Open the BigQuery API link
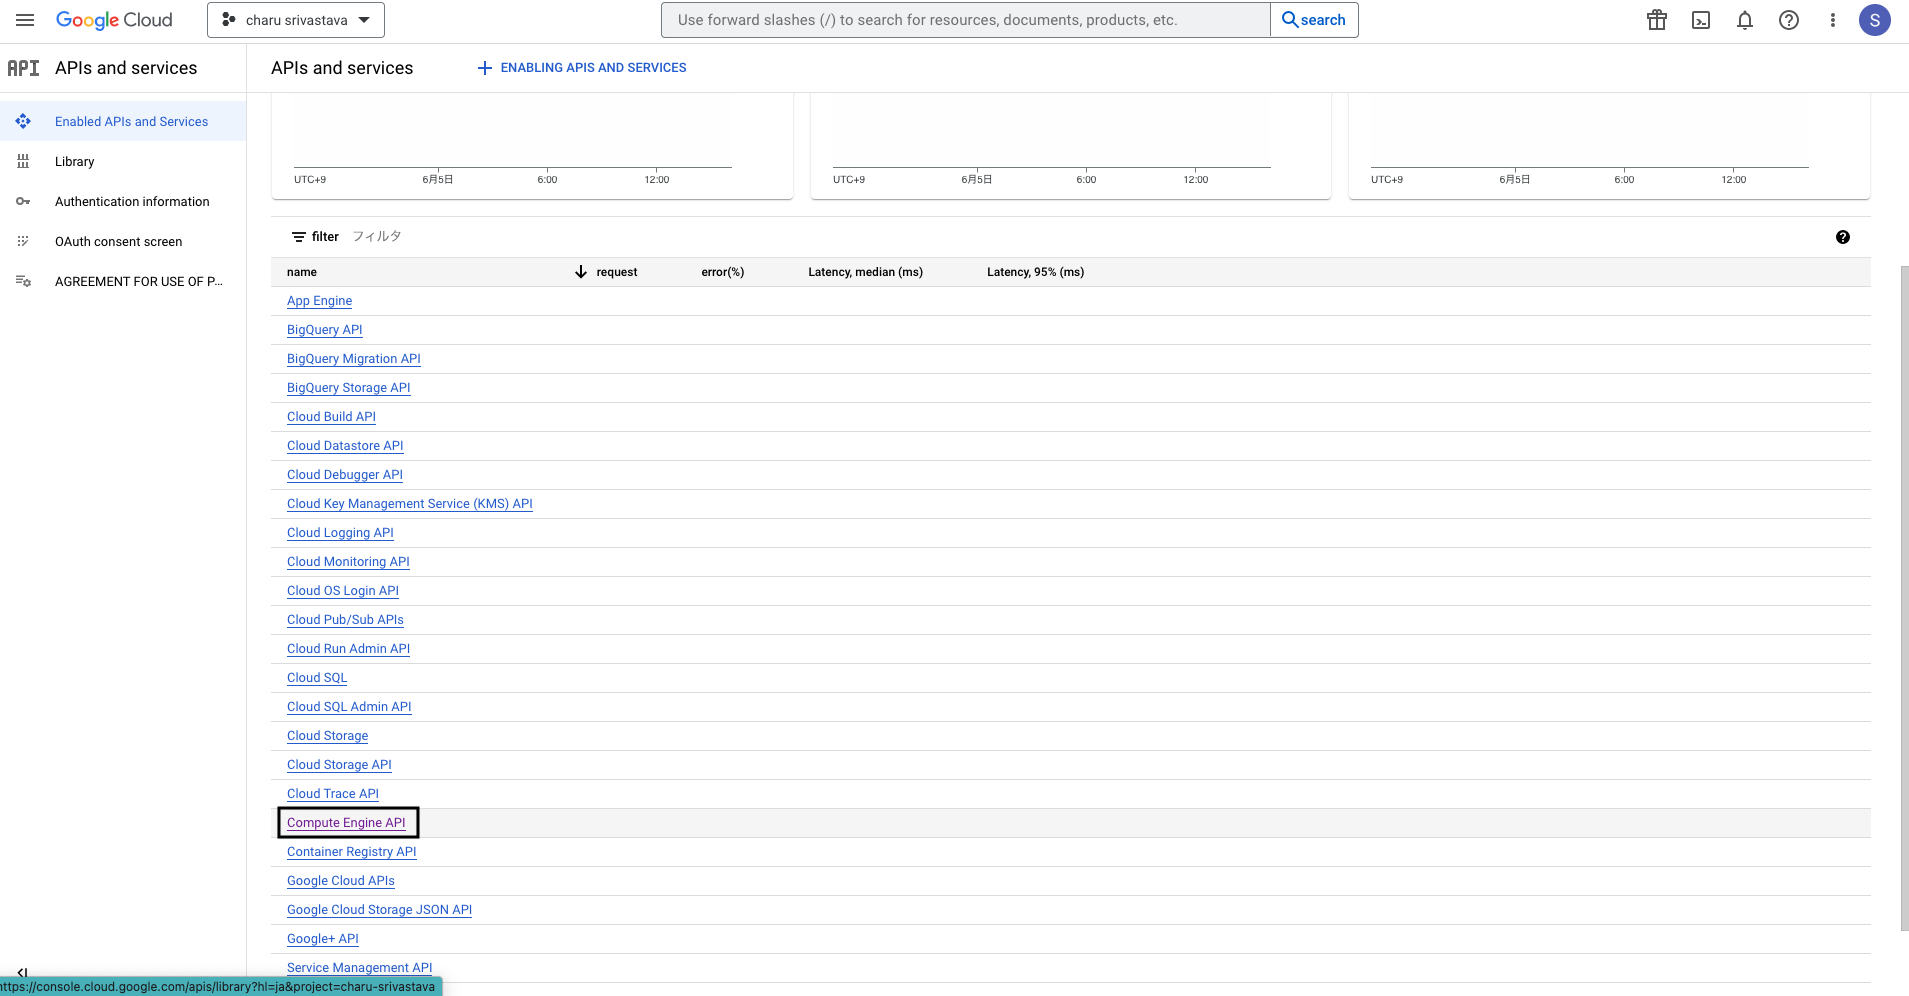The image size is (1909, 996). pyautogui.click(x=324, y=329)
